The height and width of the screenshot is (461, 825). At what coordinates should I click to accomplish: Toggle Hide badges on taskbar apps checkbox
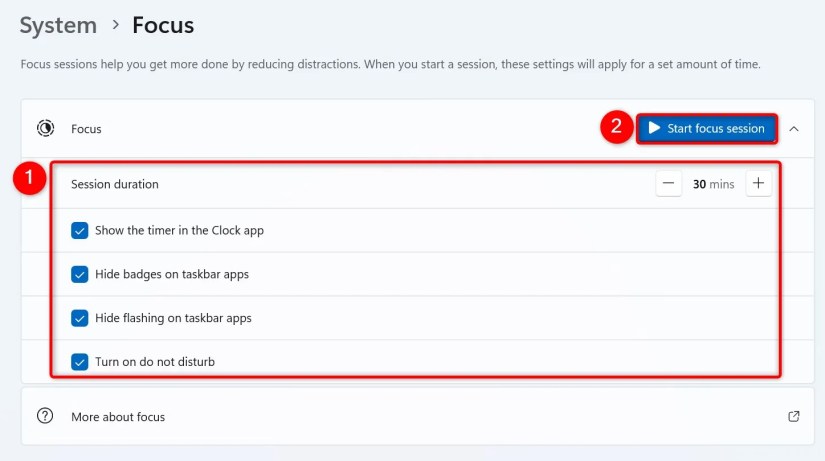pyautogui.click(x=80, y=274)
